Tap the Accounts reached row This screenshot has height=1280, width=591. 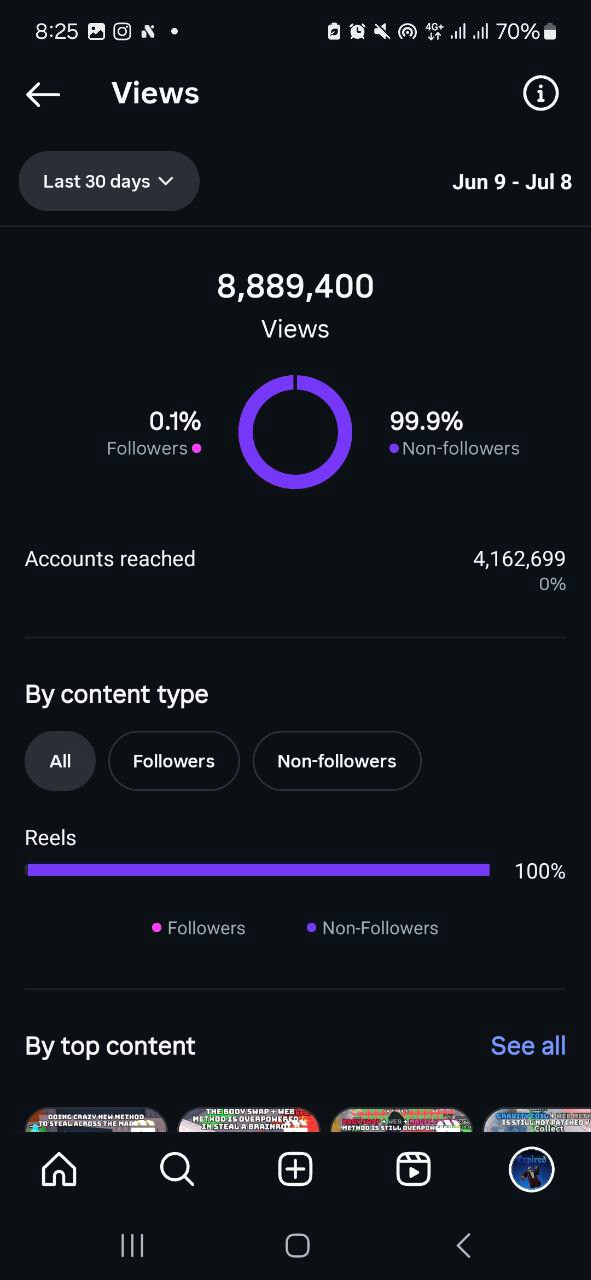click(295, 570)
